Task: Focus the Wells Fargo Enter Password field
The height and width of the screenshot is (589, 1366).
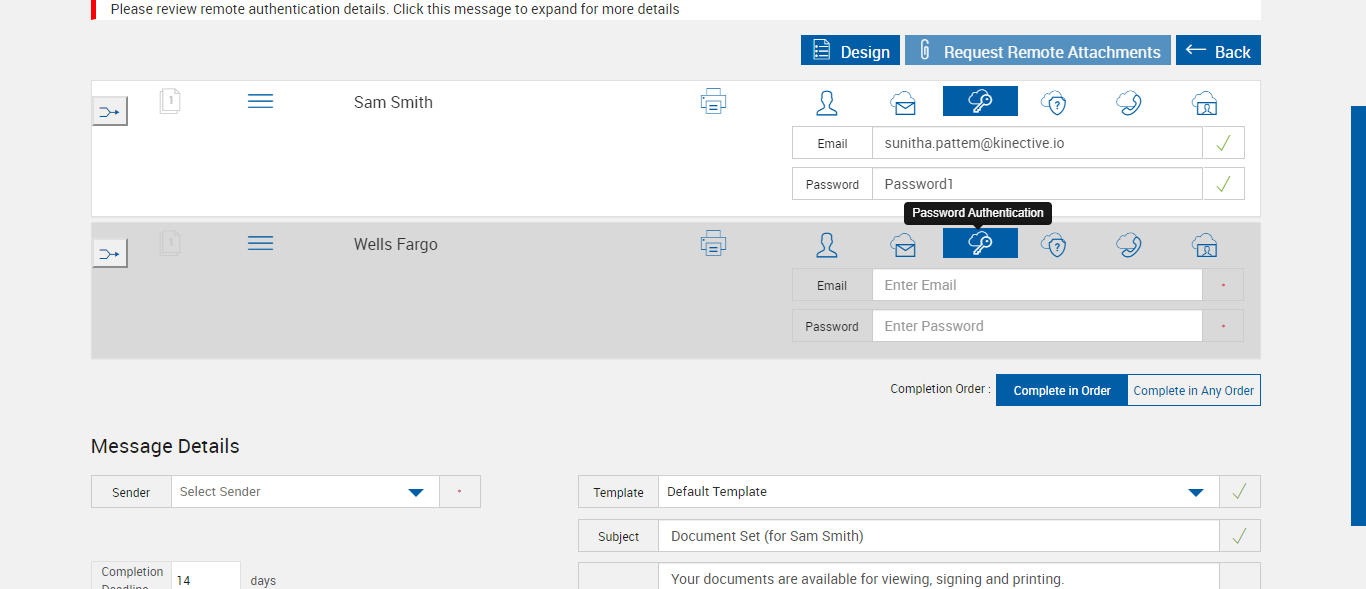Action: coord(1036,326)
